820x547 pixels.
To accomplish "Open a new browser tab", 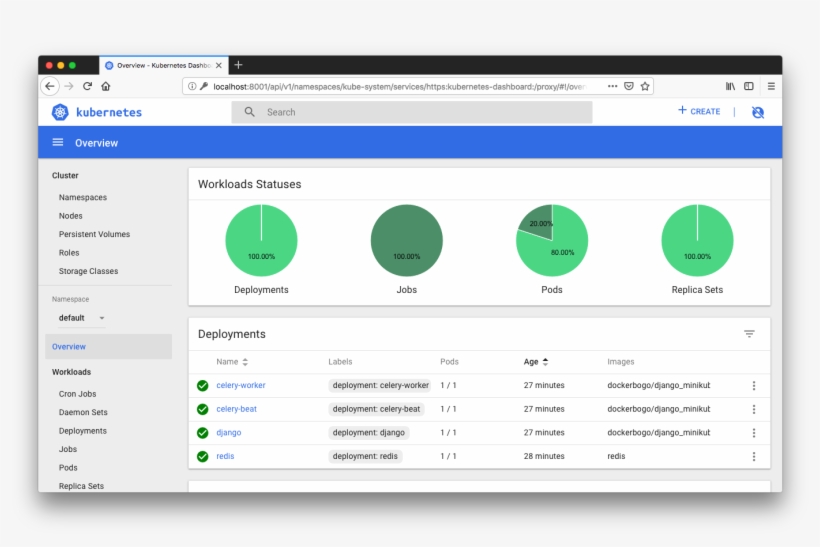I will pyautogui.click(x=238, y=65).
